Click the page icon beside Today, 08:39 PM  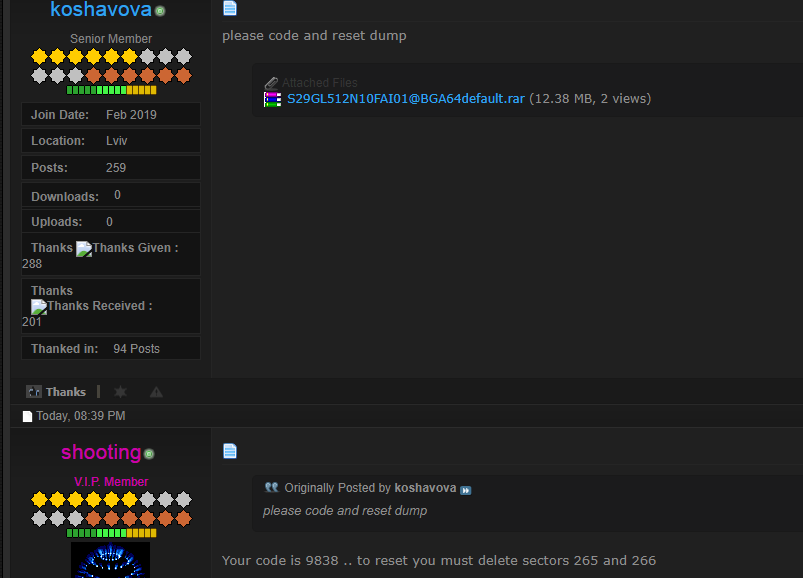[x=28, y=416]
